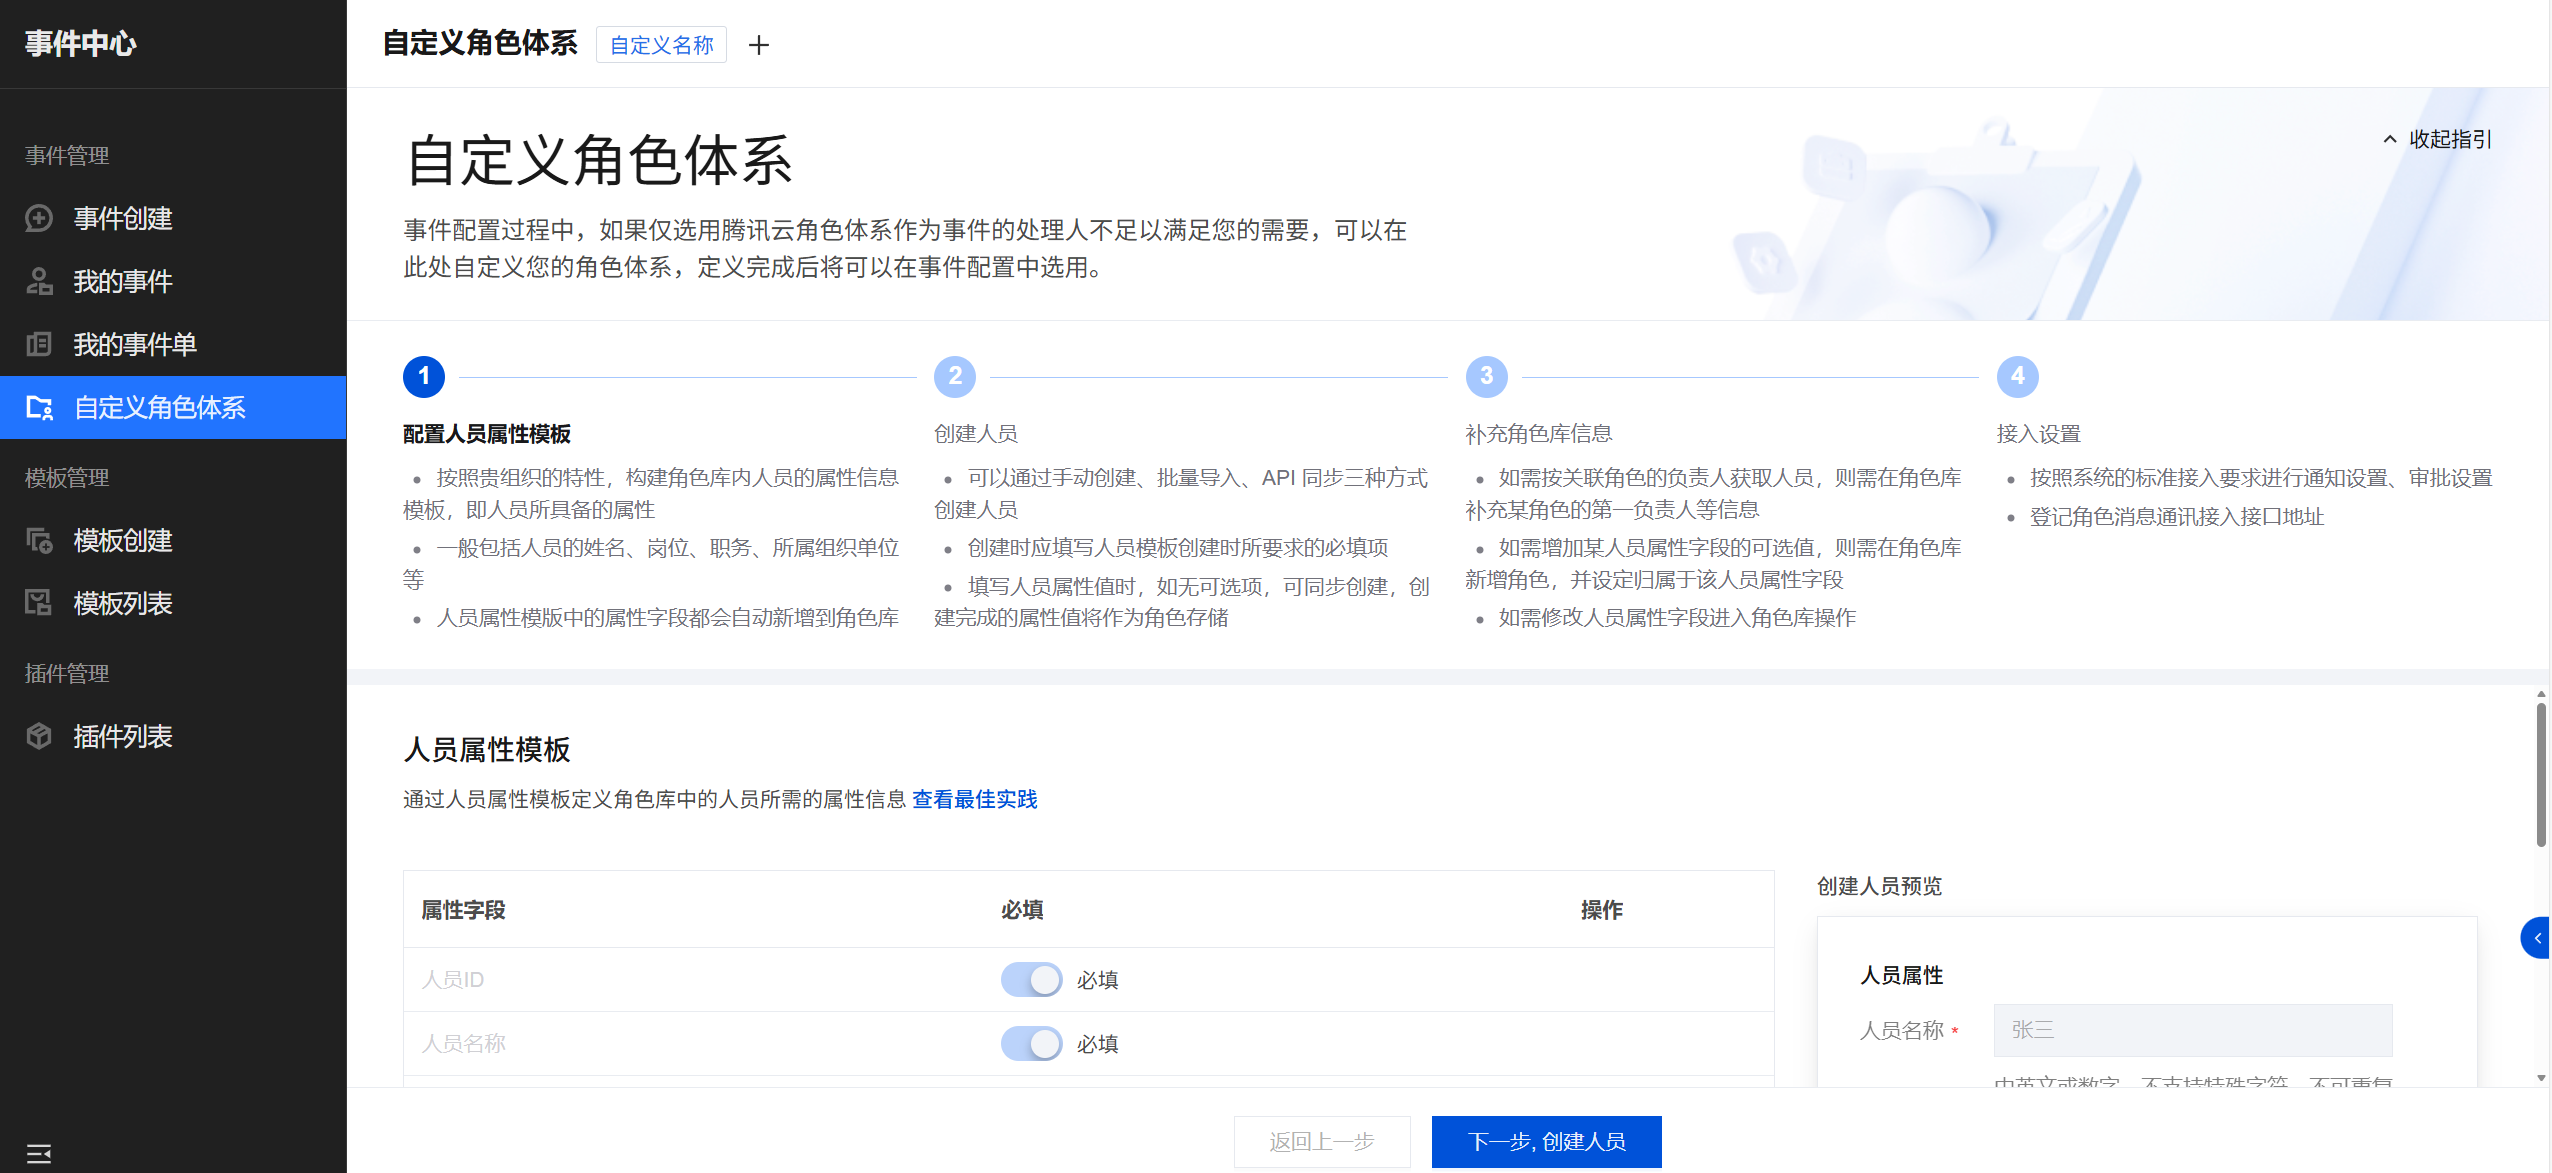Click the page vertical scrollbar thumb

pos(2540,774)
